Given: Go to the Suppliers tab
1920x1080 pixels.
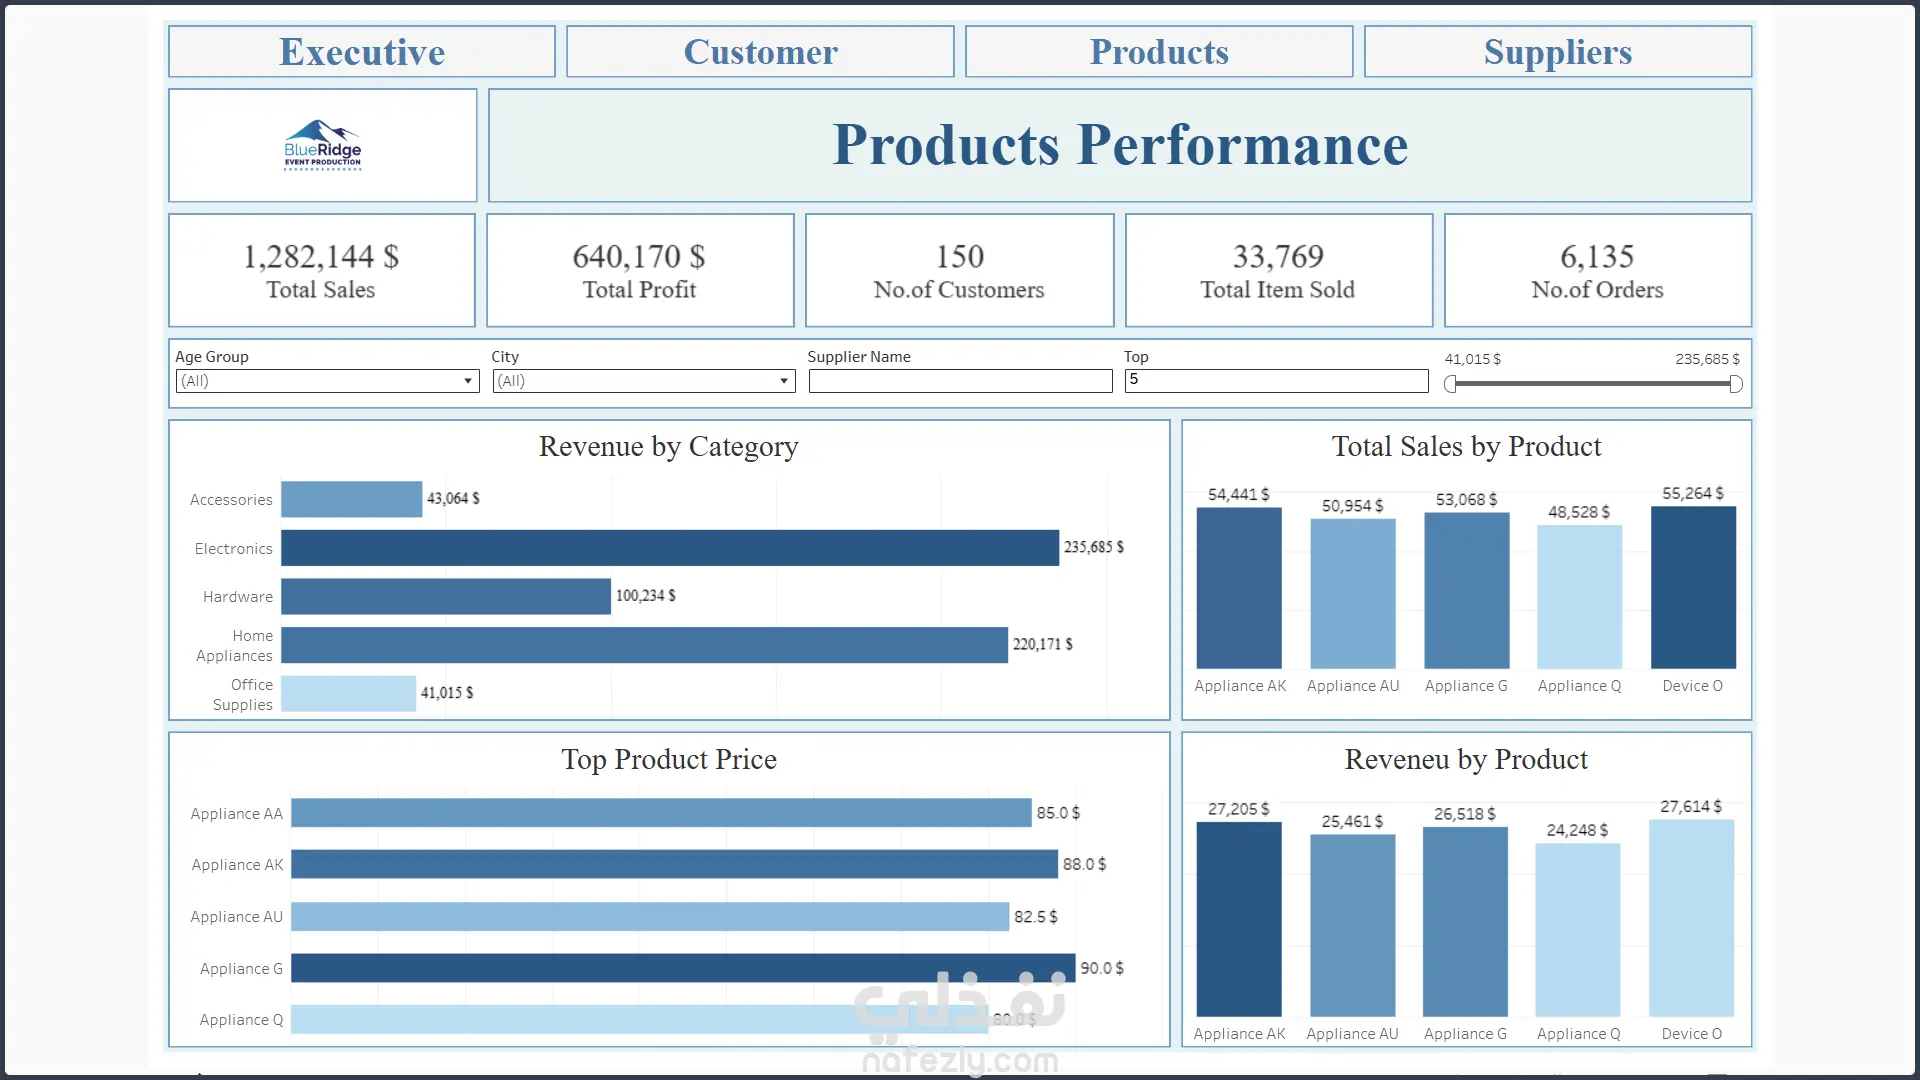Looking at the screenshot, I should pos(1557,52).
